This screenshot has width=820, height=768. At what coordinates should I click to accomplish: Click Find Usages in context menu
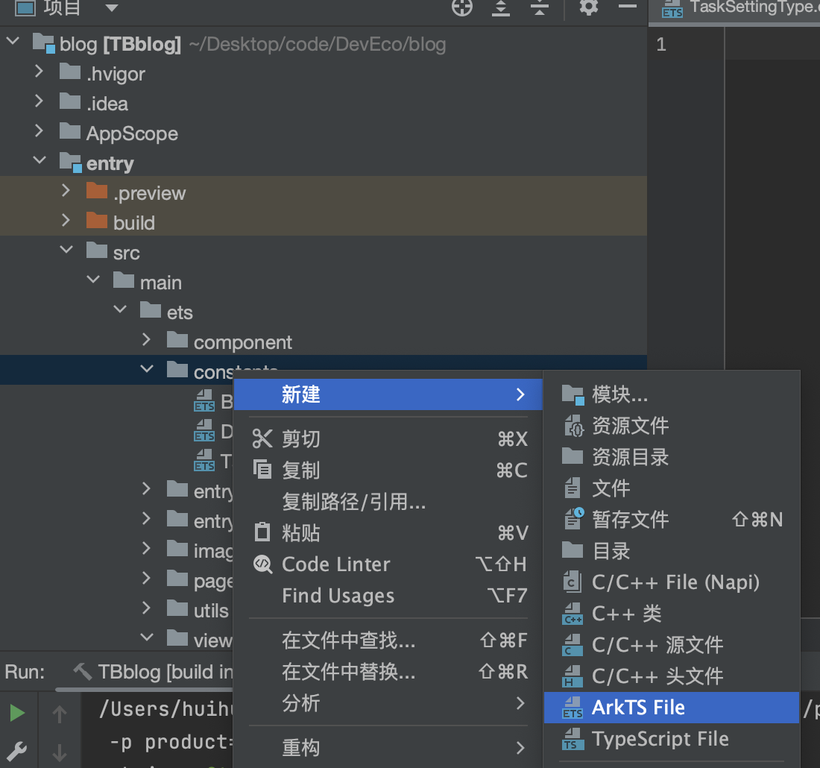pyautogui.click(x=338, y=596)
